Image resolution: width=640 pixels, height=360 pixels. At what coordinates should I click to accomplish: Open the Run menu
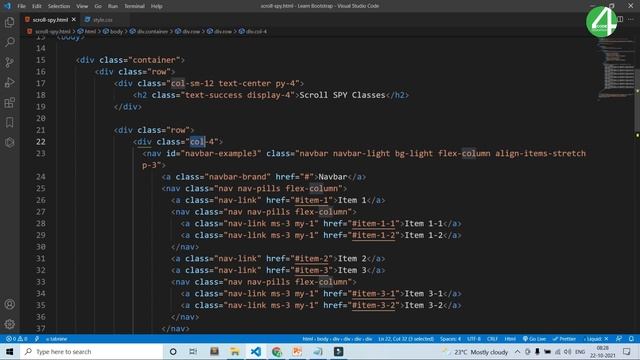click(x=113, y=6)
